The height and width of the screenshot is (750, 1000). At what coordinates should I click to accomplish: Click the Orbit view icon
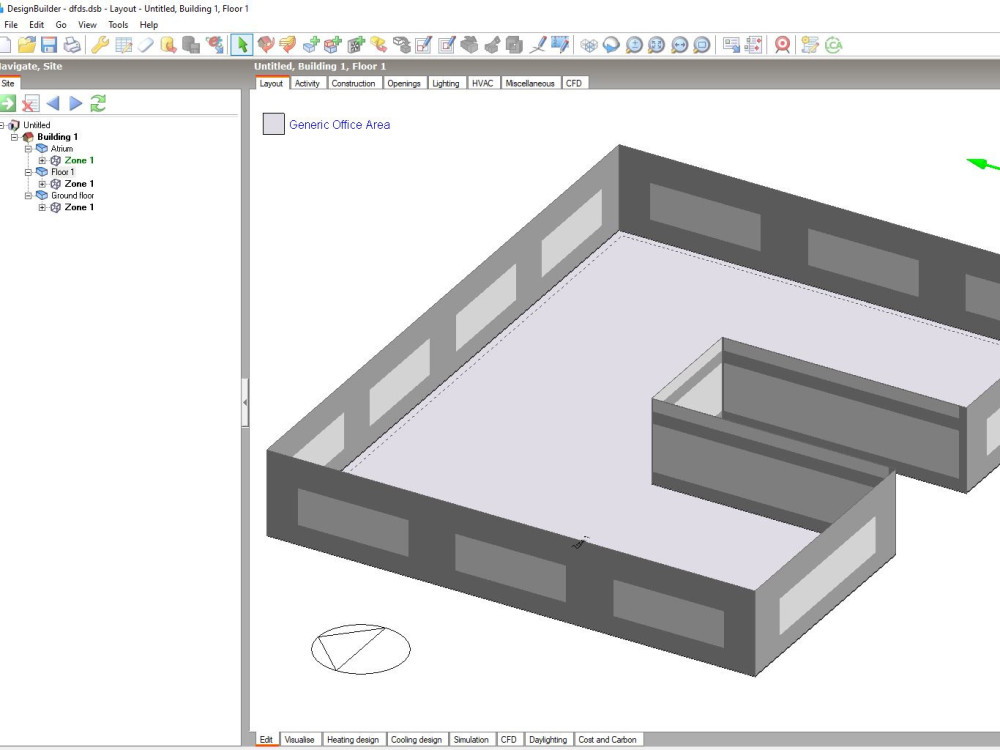point(611,45)
